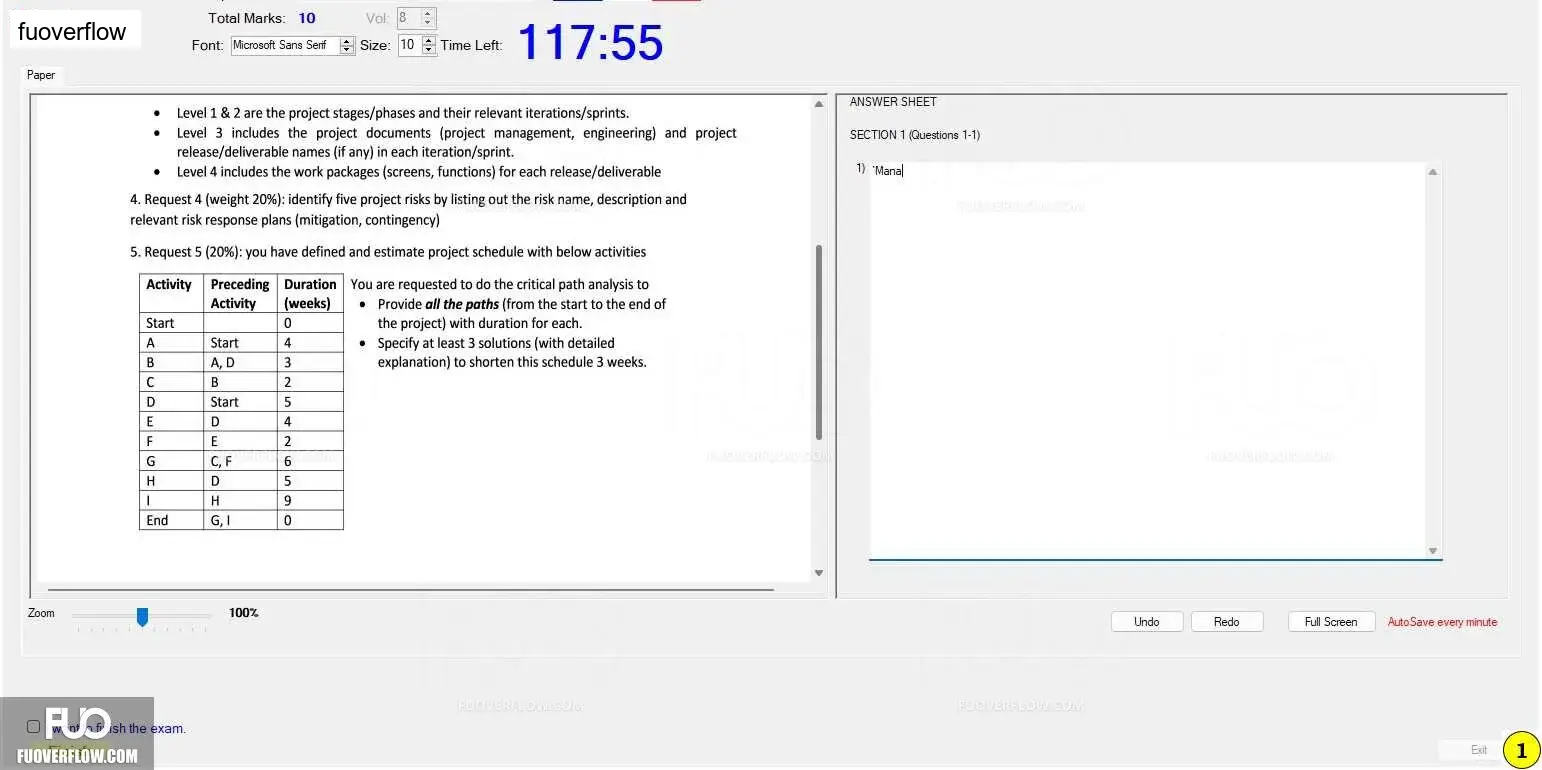1542x770 pixels.
Task: Click 'SECTION 1 (Questions 1-1)' label
Action: point(915,135)
